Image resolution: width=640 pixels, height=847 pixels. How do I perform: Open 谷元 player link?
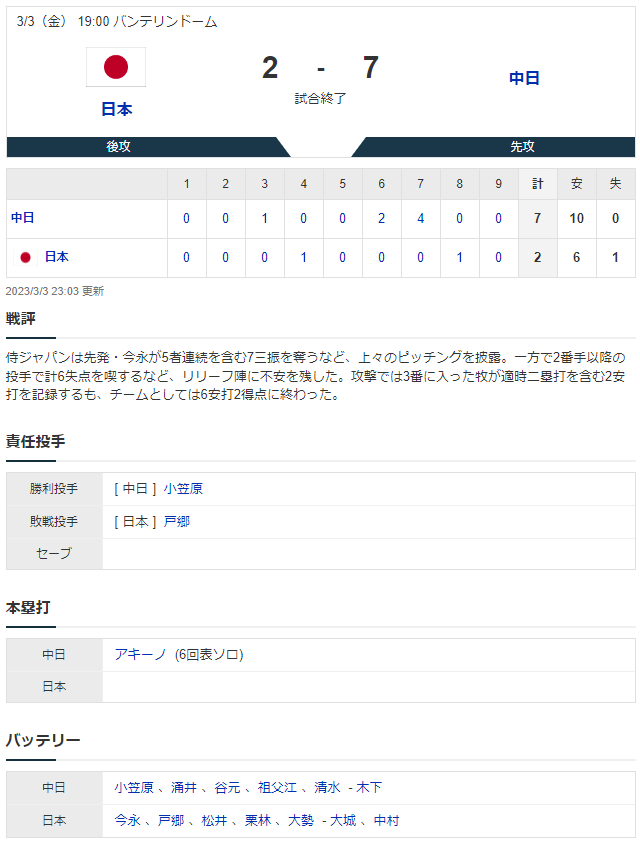click(x=227, y=788)
